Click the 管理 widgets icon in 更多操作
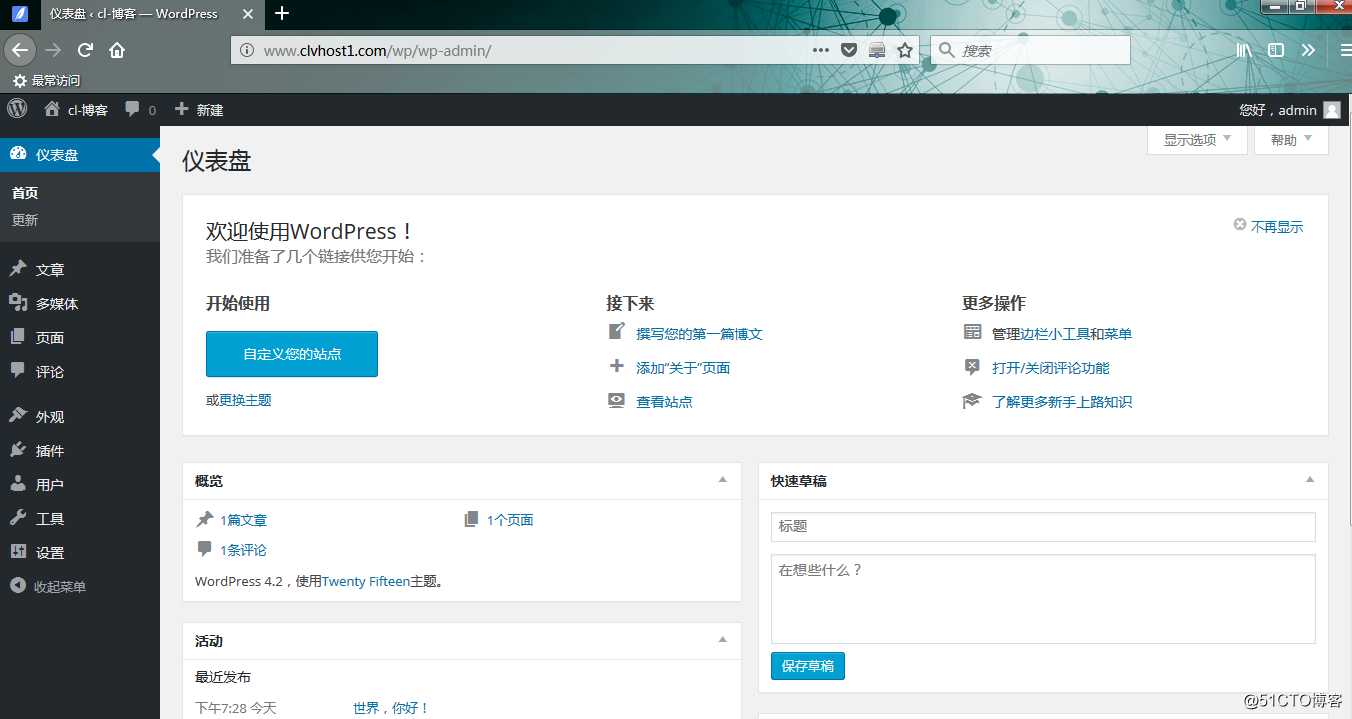The image size is (1352, 719). tap(972, 332)
